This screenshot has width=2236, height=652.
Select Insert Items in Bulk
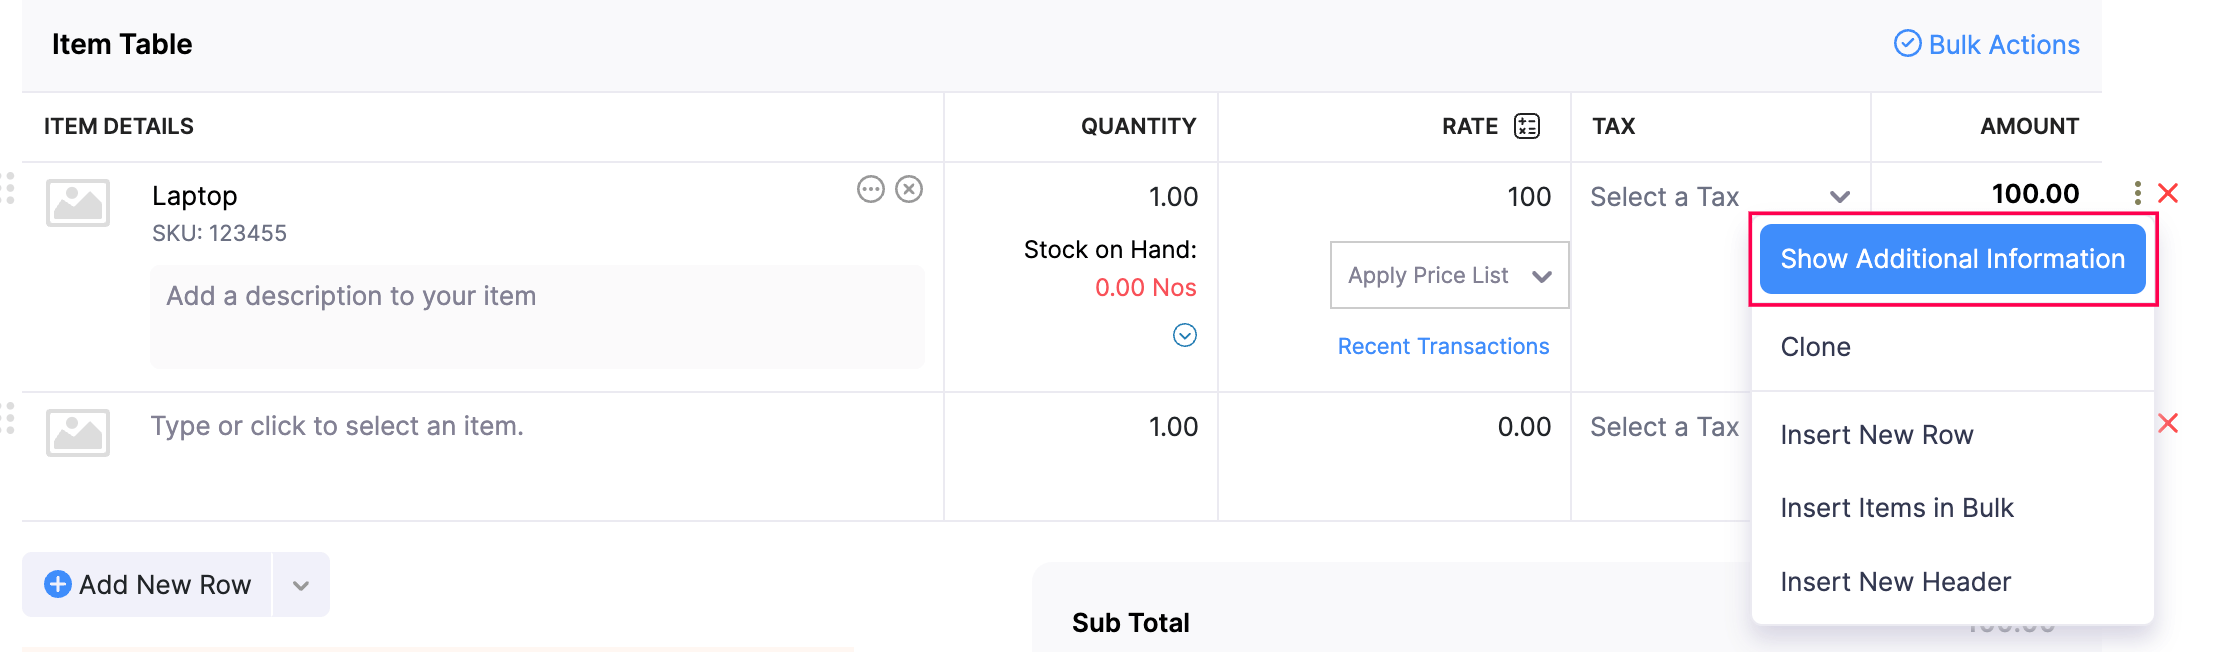[x=1896, y=508]
